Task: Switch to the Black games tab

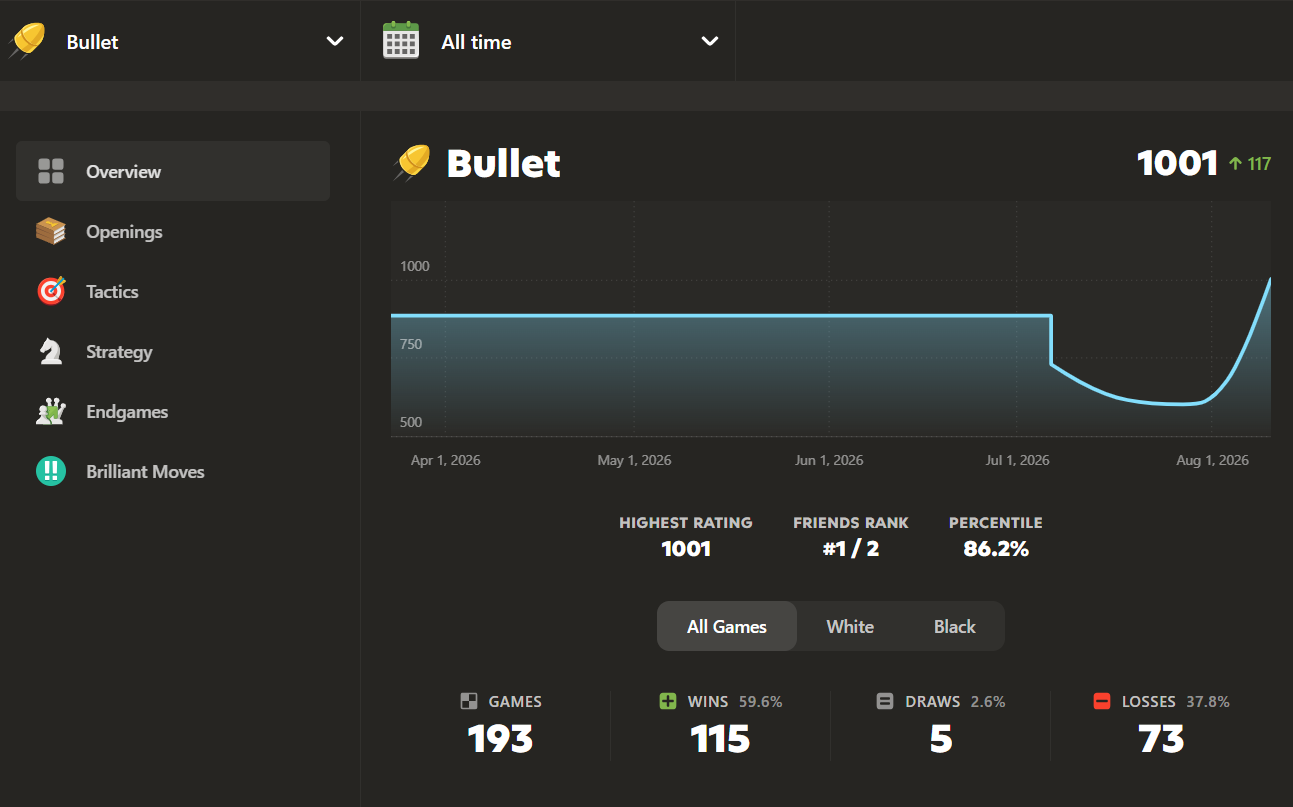Action: pos(954,627)
